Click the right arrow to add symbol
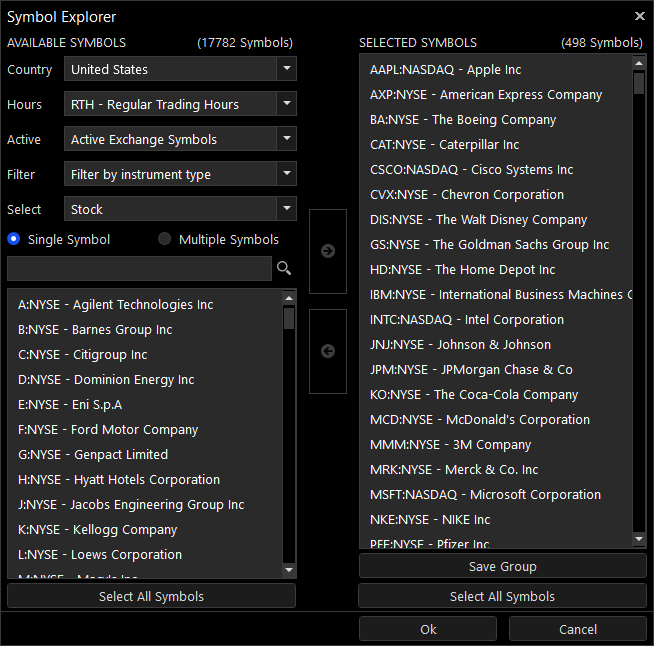Screen dimensions: 654x646 (328, 251)
